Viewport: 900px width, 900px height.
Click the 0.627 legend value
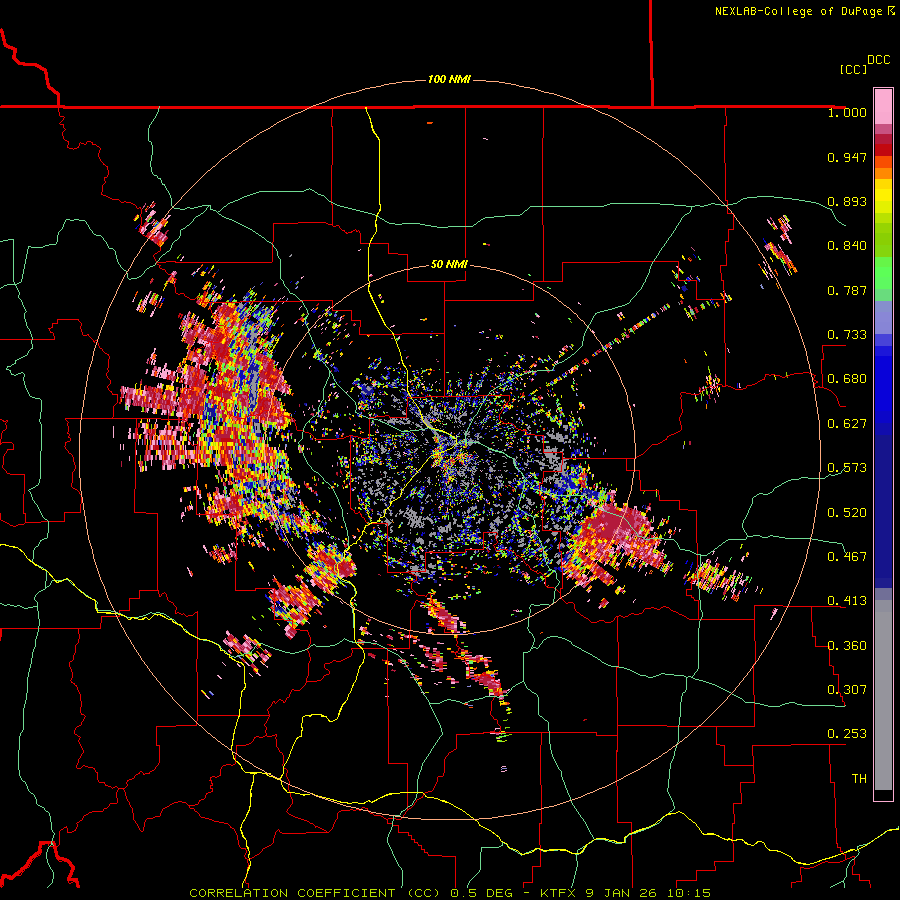(x=847, y=424)
